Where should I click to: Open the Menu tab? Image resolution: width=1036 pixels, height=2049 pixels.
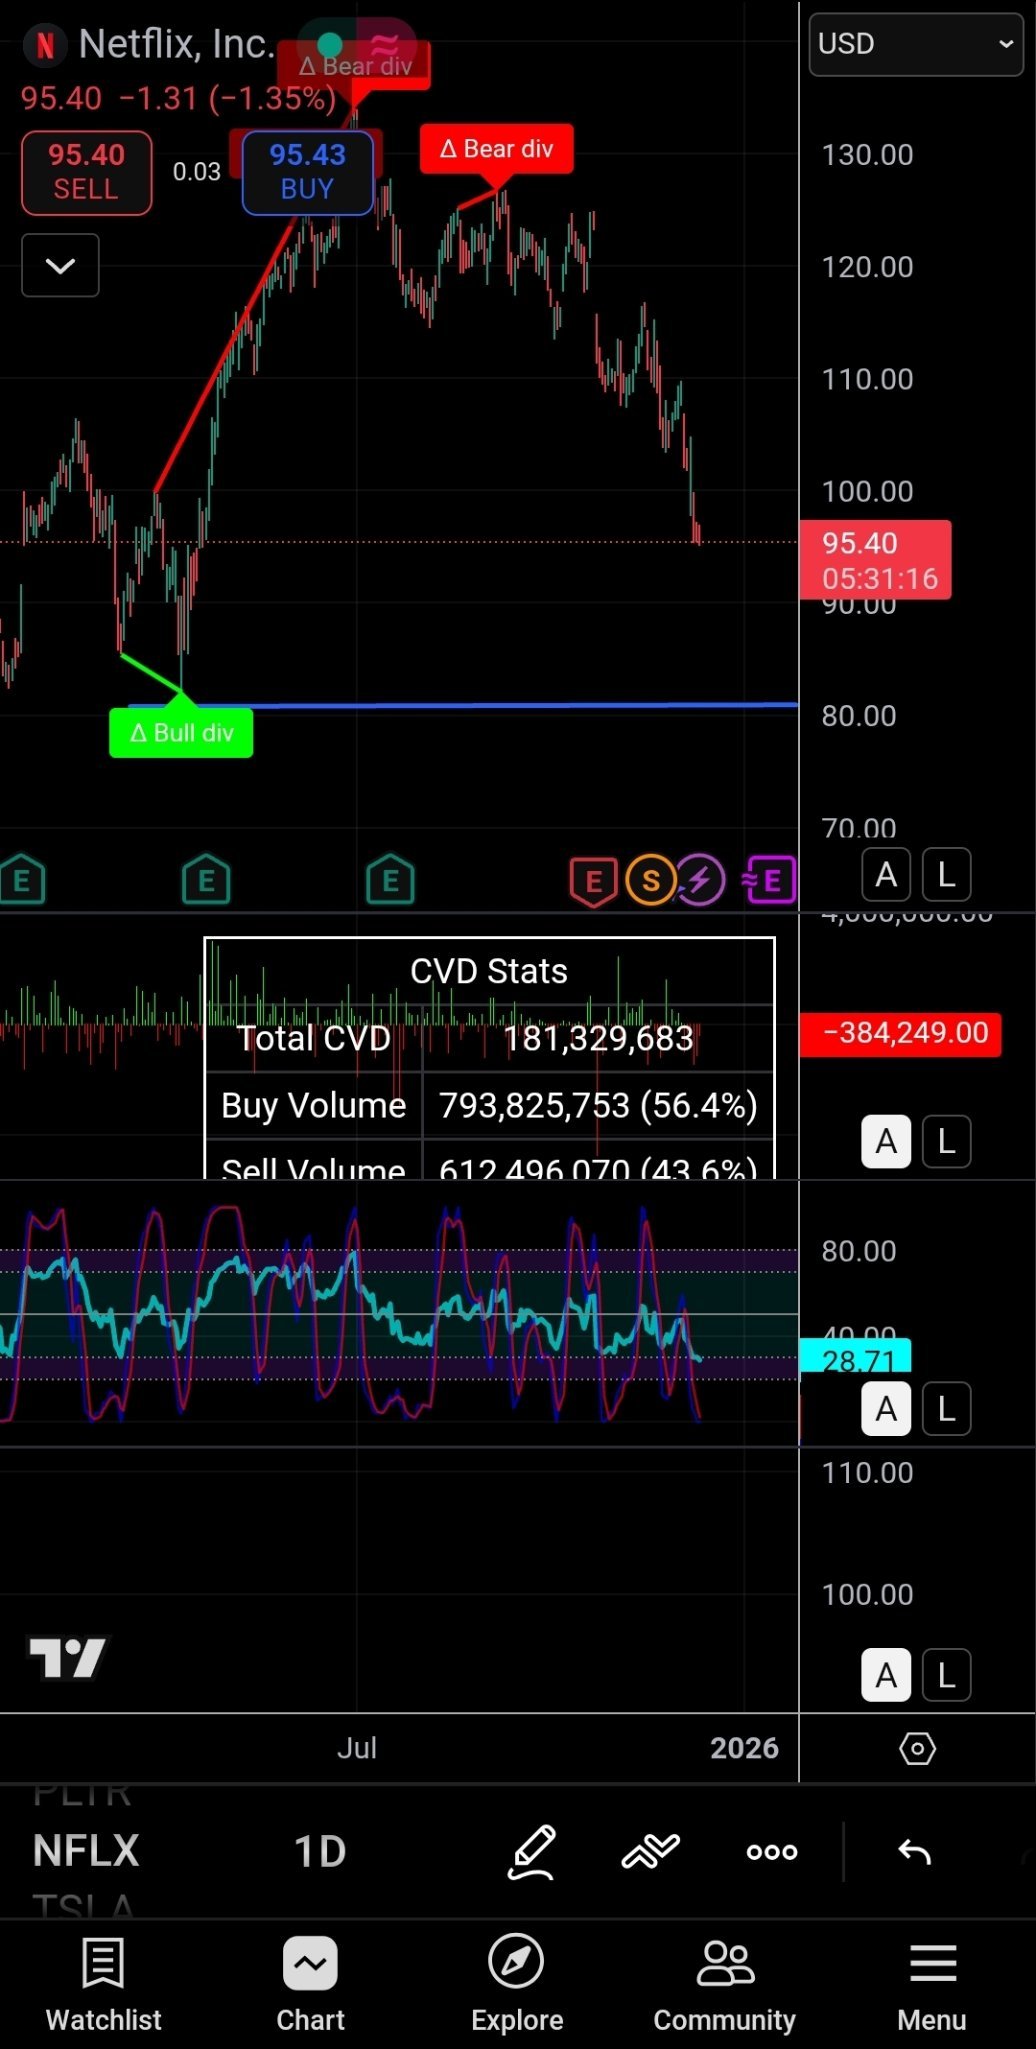tap(932, 1985)
